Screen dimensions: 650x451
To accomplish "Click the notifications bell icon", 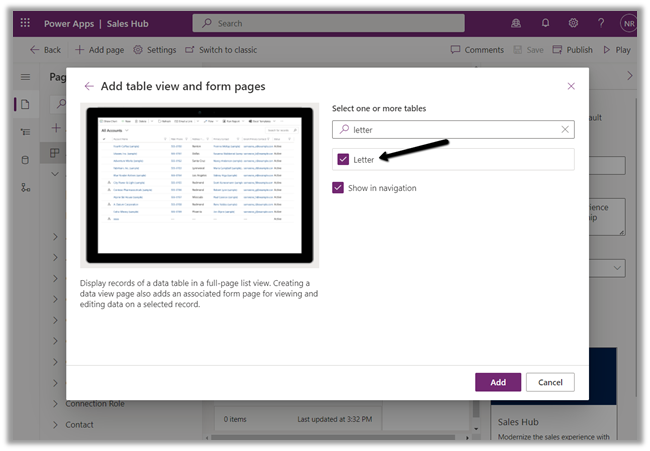I will coord(546,23).
